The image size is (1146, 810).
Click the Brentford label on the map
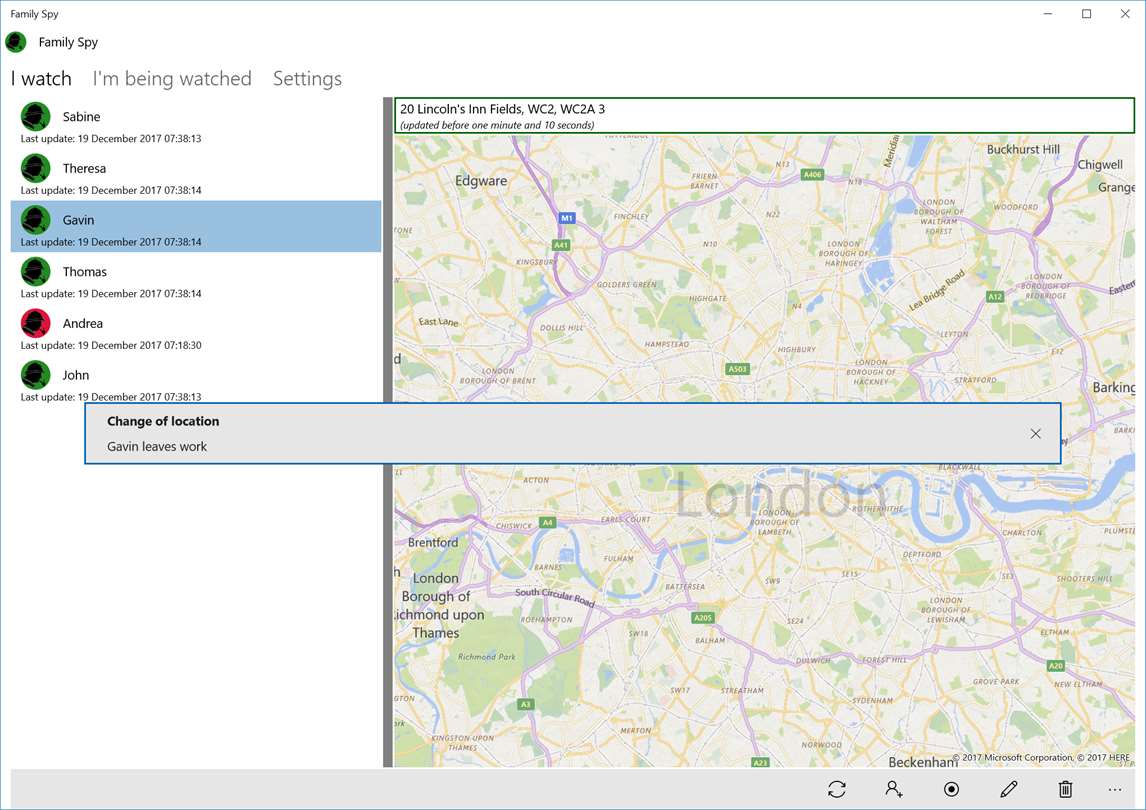click(433, 542)
